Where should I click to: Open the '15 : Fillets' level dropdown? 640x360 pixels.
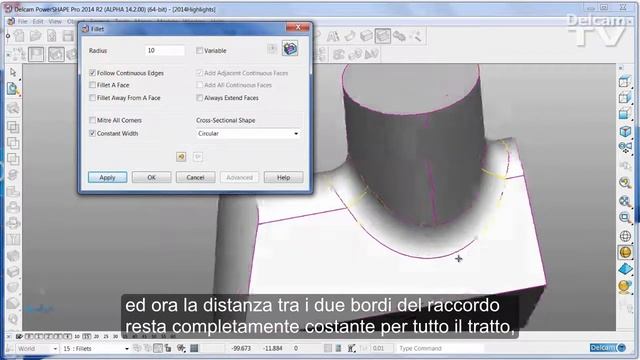pos(96,349)
